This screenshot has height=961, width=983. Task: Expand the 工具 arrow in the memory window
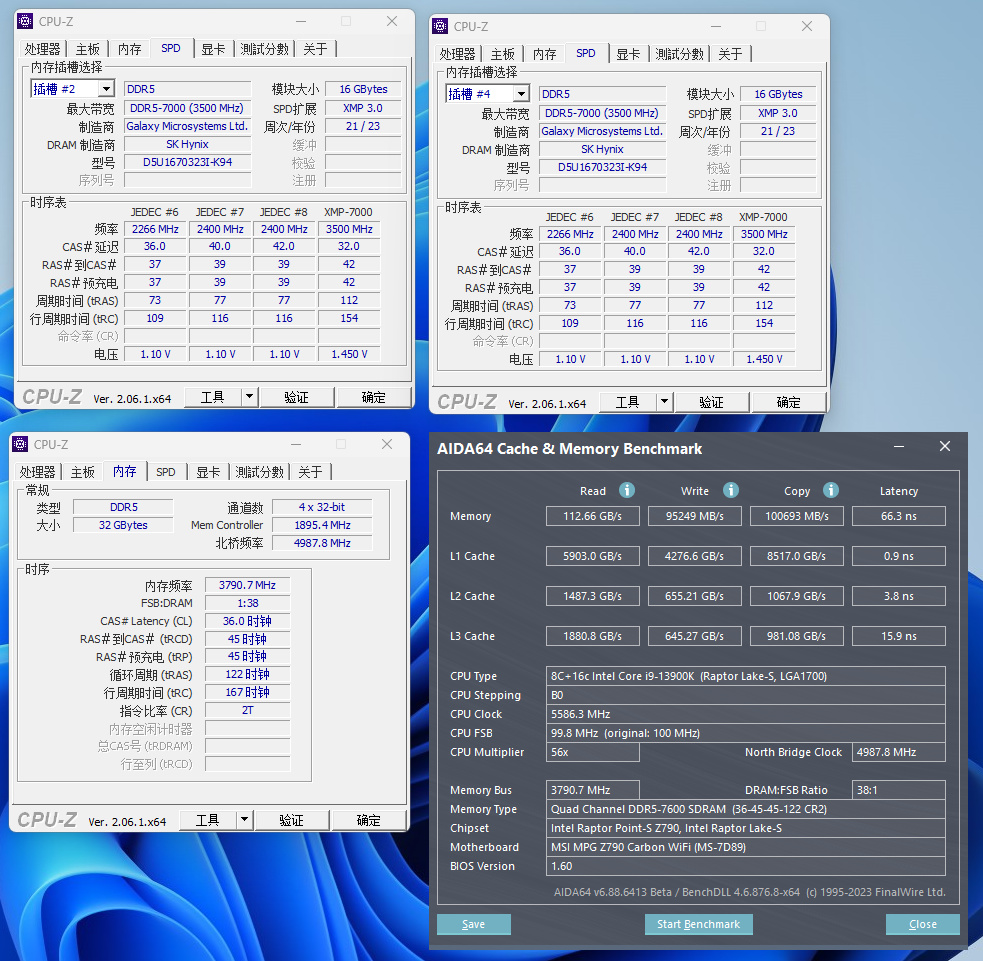244,820
